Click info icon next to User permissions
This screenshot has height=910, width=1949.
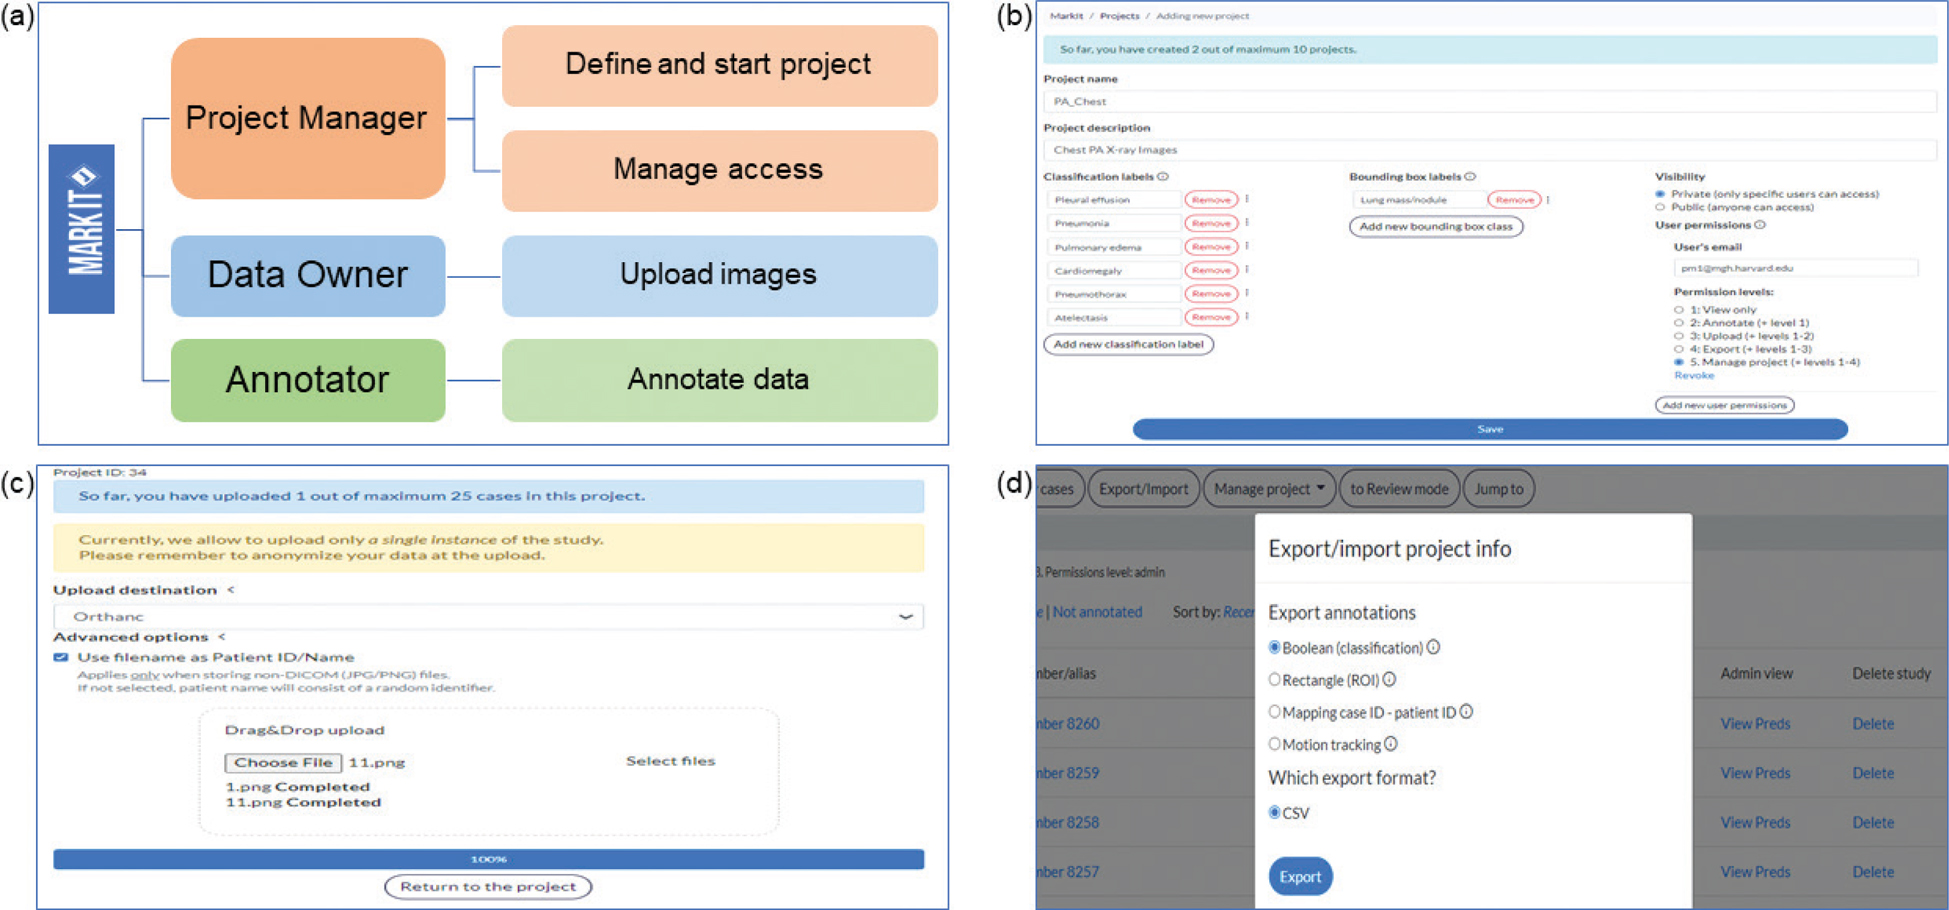[x=1760, y=225]
